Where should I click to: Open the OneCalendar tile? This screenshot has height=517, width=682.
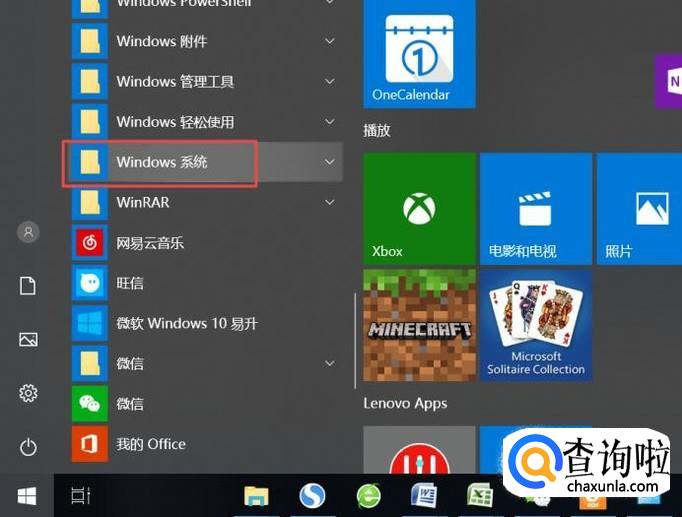click(x=419, y=53)
